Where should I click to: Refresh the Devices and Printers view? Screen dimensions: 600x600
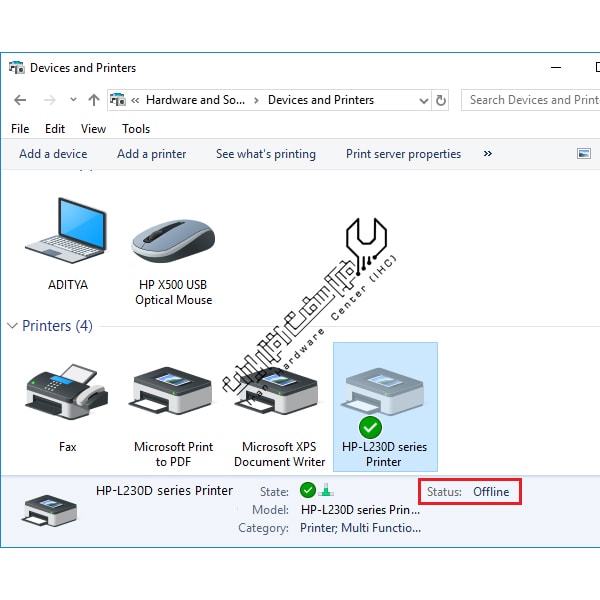[440, 100]
